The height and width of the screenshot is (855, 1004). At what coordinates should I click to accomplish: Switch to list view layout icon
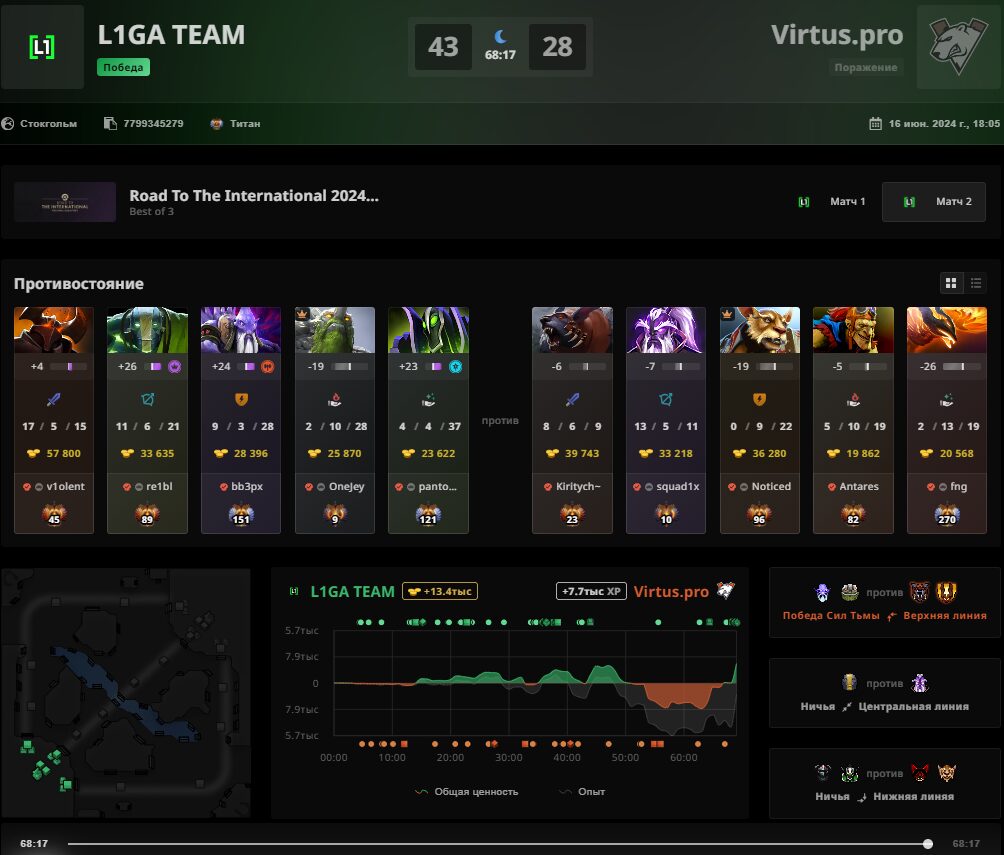tap(976, 283)
